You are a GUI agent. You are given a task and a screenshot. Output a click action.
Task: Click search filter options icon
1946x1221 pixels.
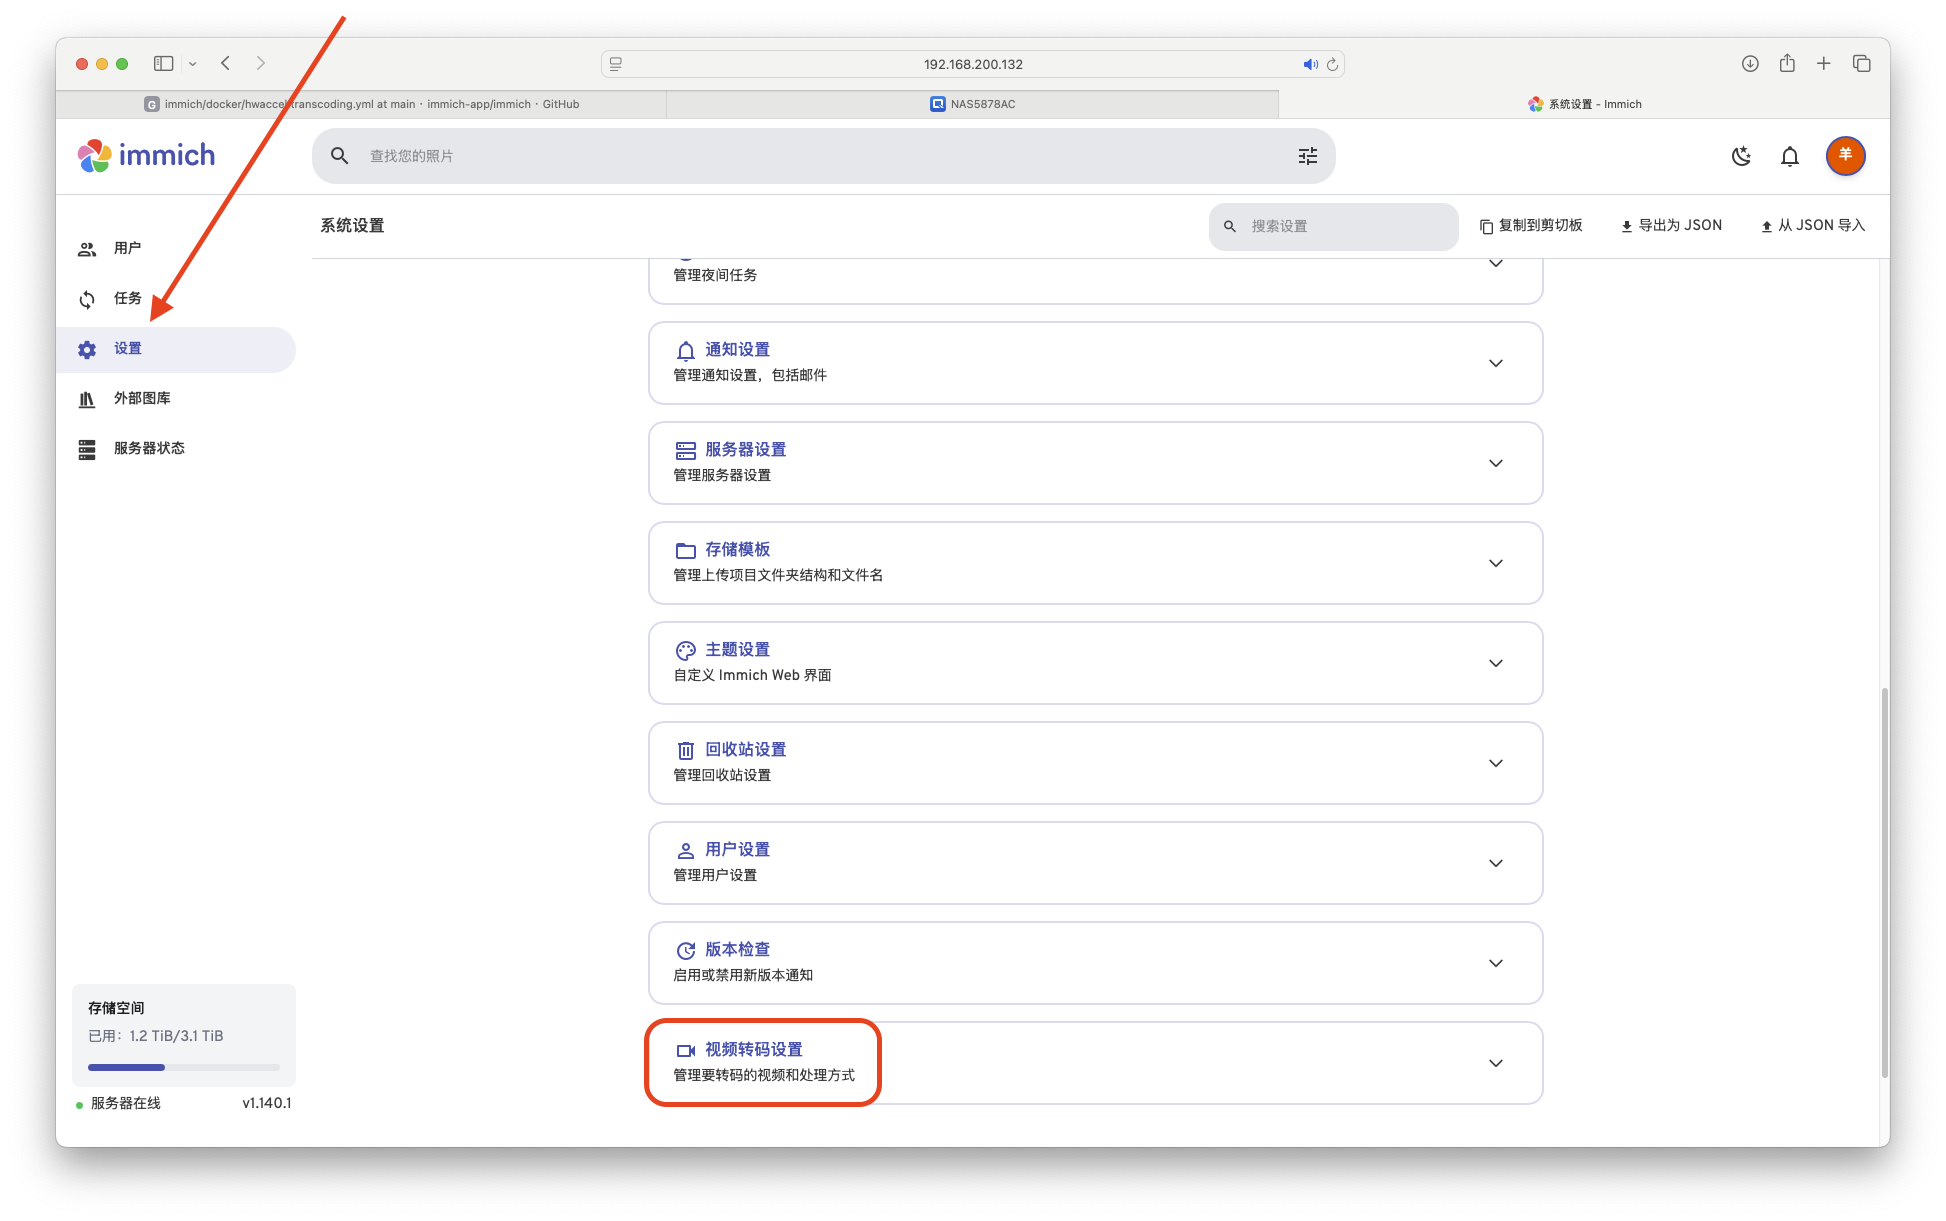[1307, 156]
